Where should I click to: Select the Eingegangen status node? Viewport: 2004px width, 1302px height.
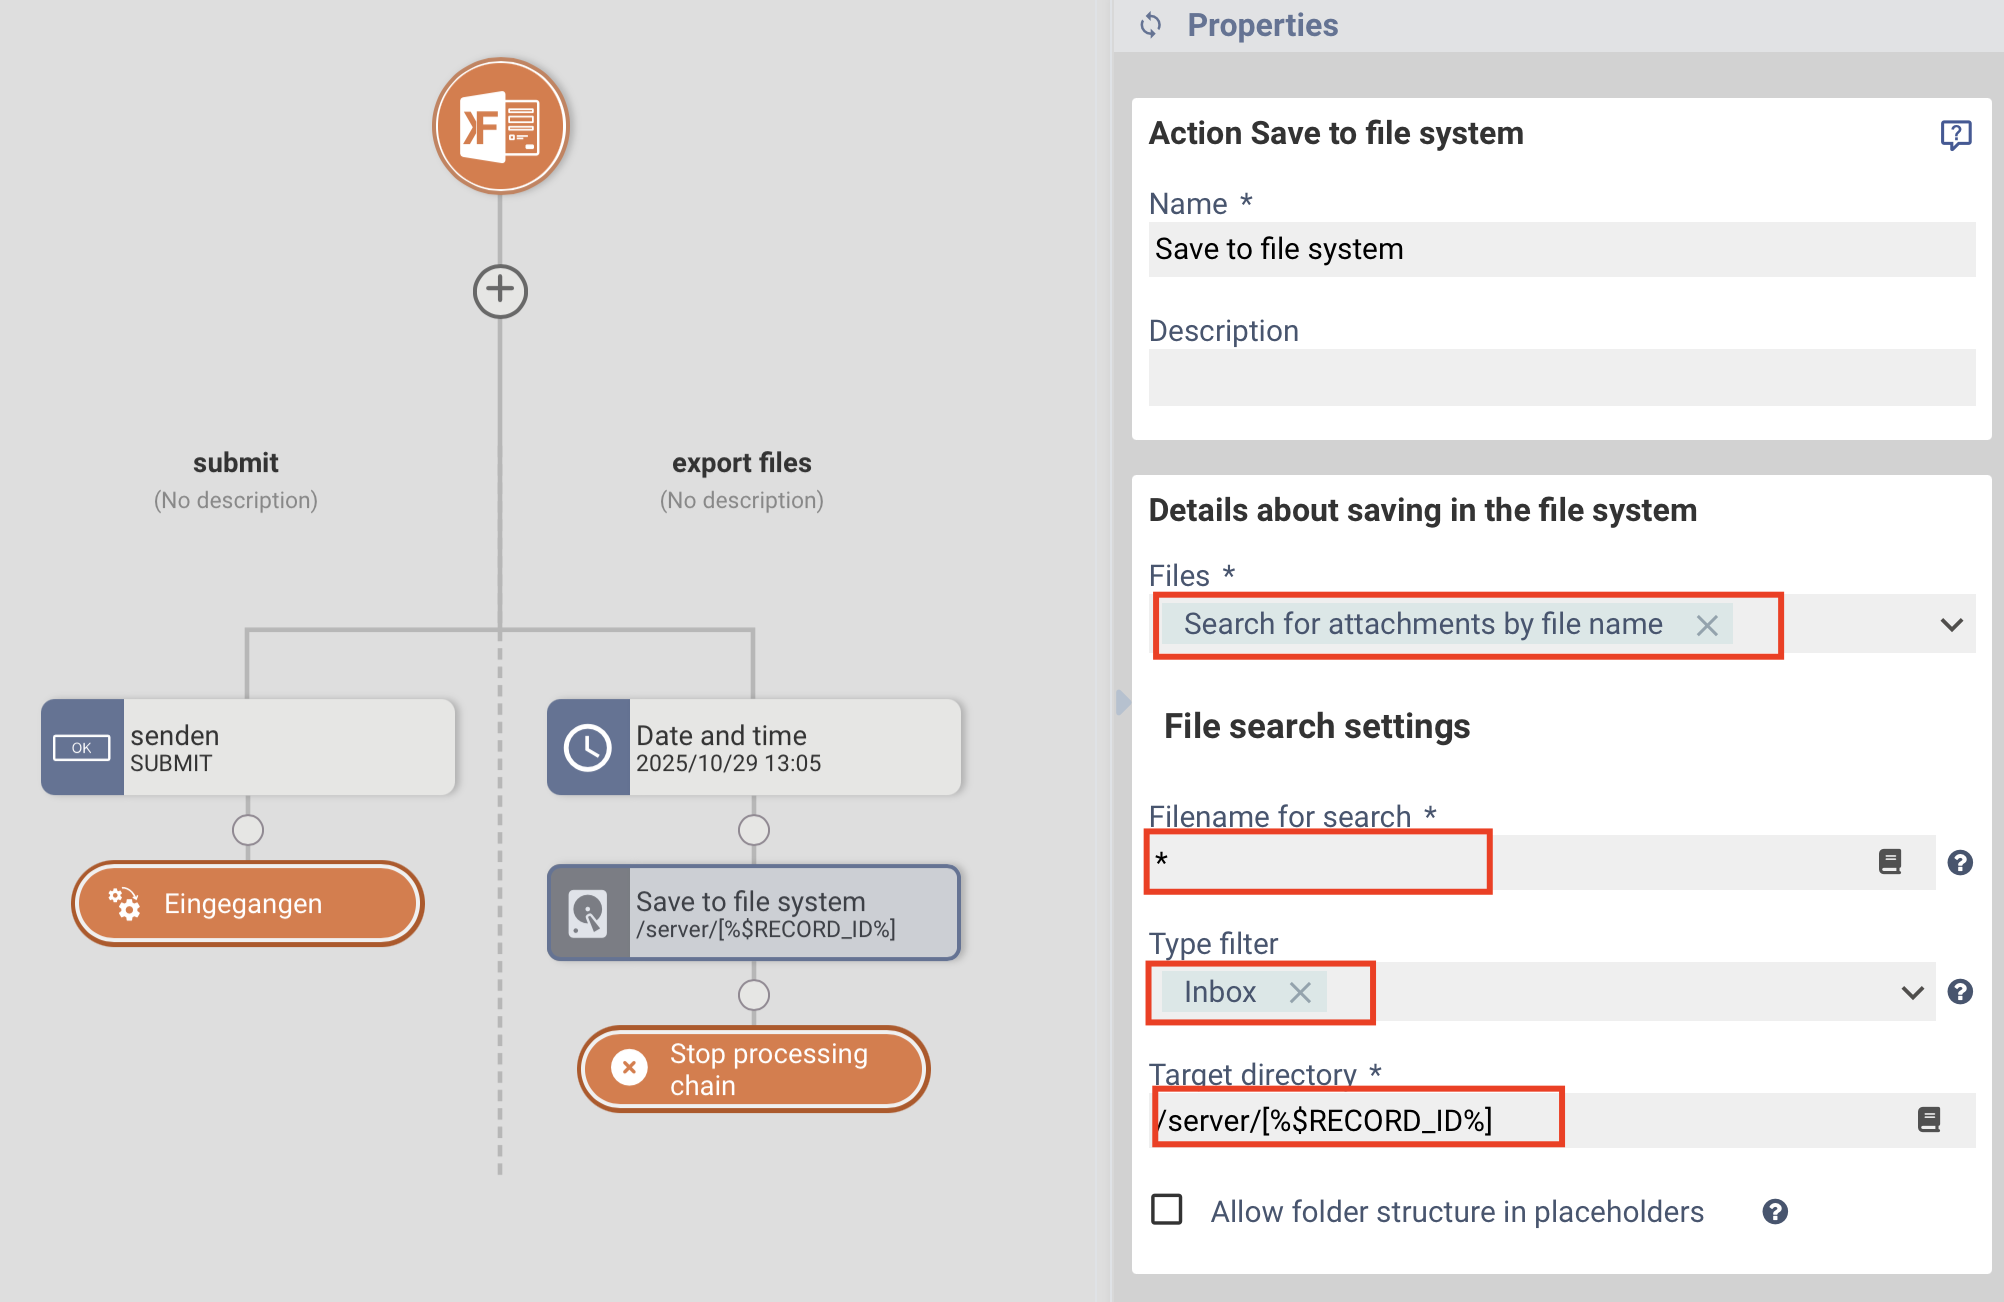click(247, 904)
